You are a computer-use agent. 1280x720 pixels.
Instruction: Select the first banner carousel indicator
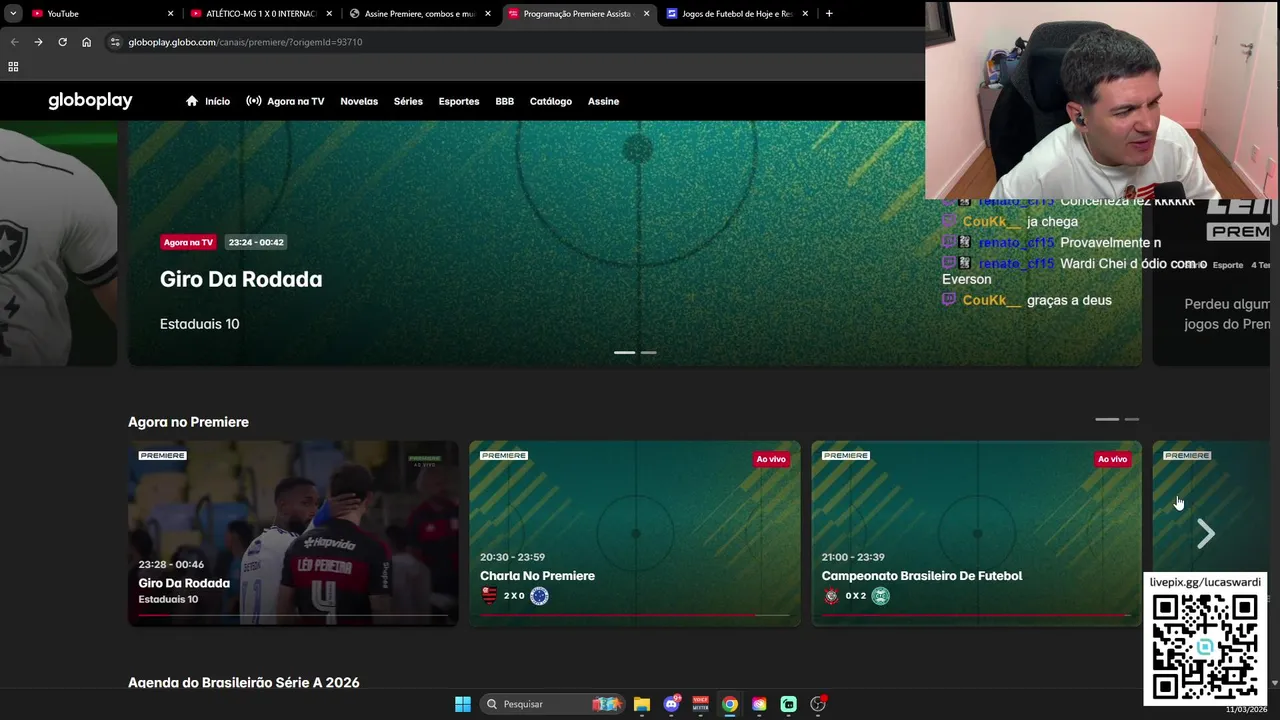[x=624, y=352]
